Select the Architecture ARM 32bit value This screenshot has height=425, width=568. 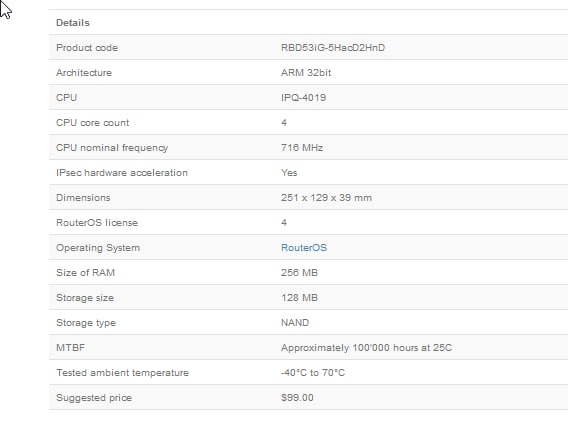pos(306,72)
